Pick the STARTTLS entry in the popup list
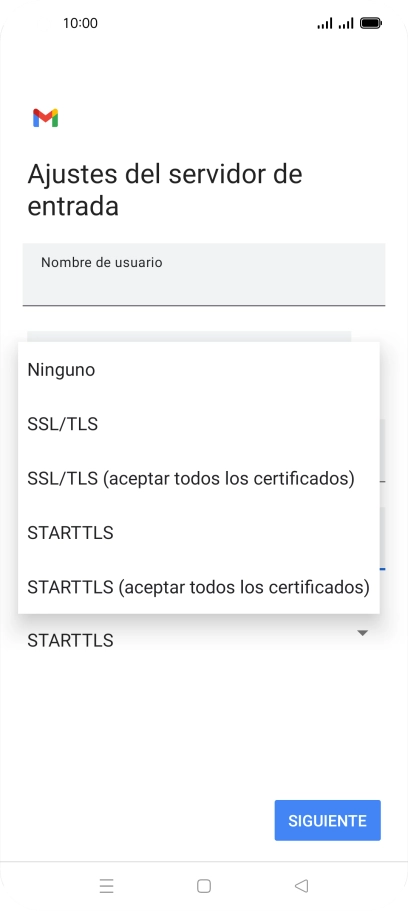This screenshot has width=408, height=911. click(199, 533)
